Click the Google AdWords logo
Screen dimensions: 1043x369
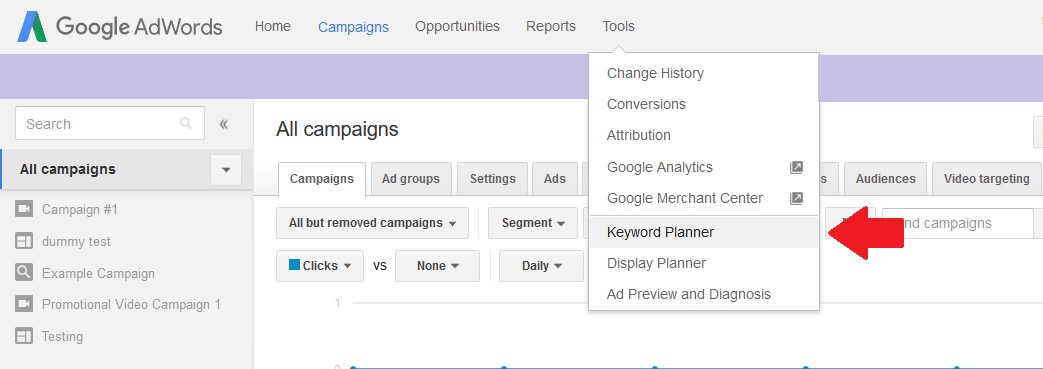click(120, 27)
